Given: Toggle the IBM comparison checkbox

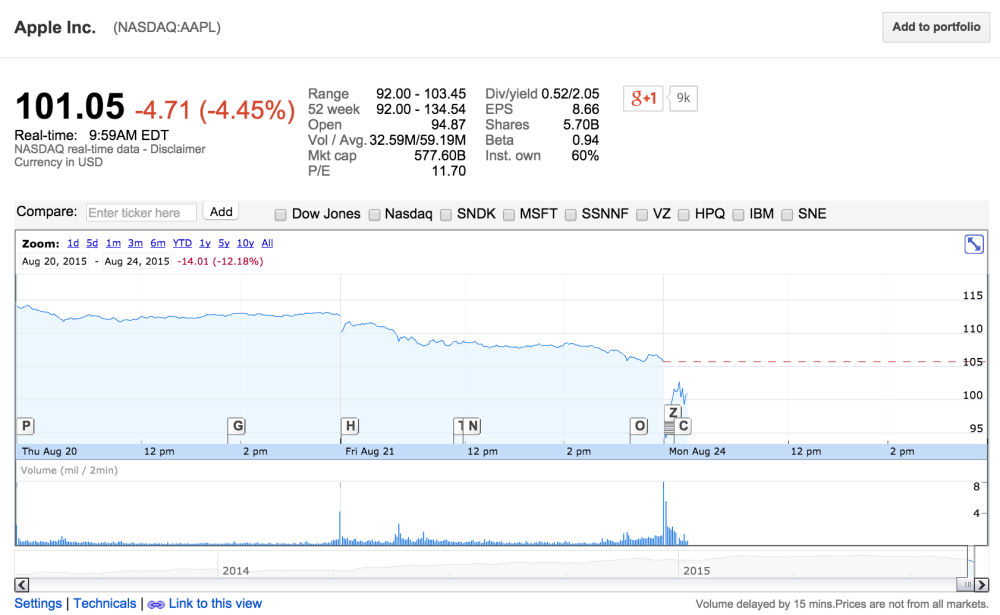Looking at the screenshot, I should 738,215.
